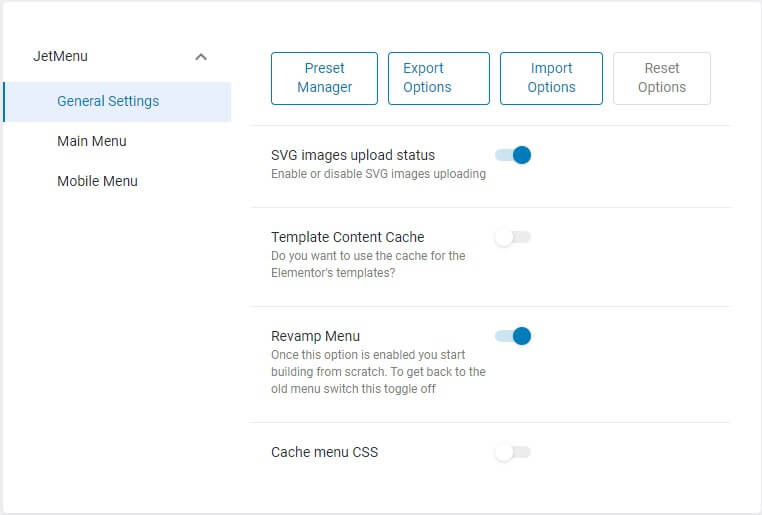Click the Reset Options button
This screenshot has width=762, height=515.
coord(661,78)
